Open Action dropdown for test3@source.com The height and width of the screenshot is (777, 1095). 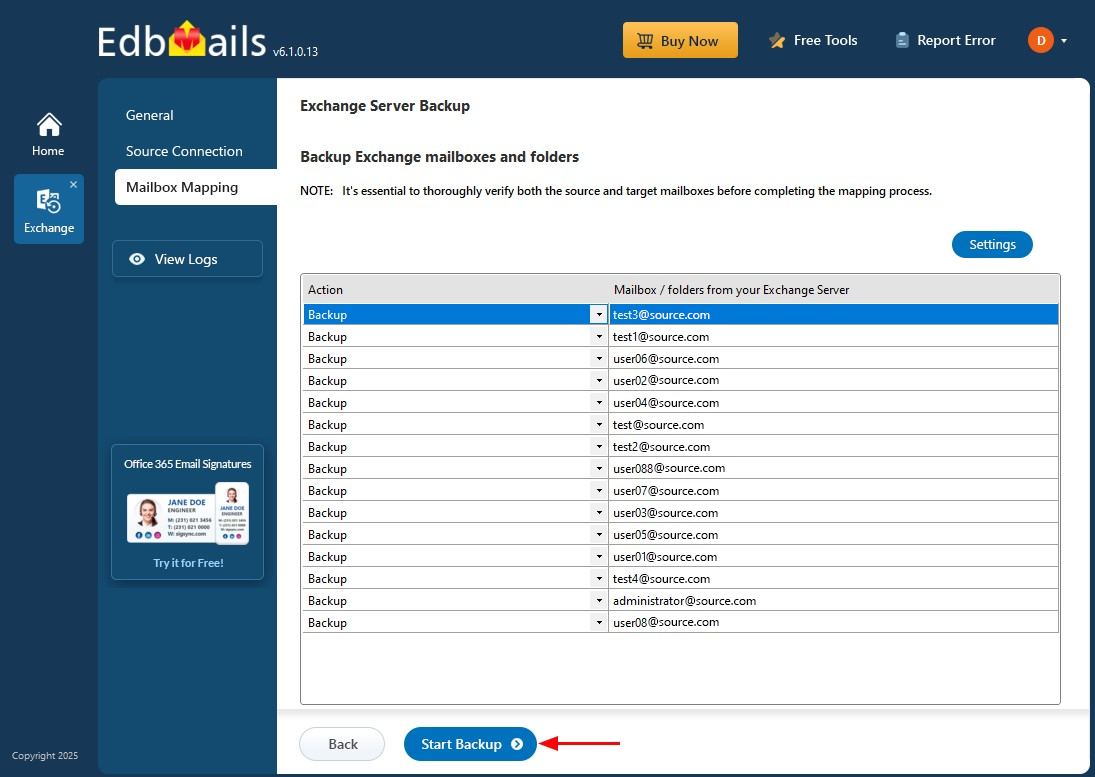[598, 314]
